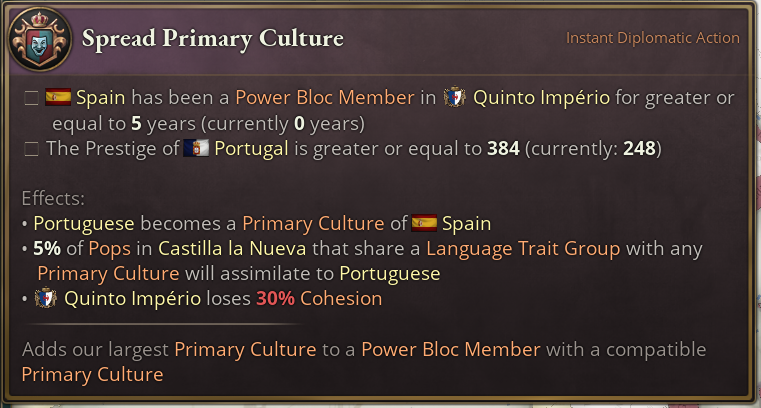Click the Quinto Império emblem beside the Cohesion loss
Image resolution: width=761 pixels, height=408 pixels.
pos(44,298)
